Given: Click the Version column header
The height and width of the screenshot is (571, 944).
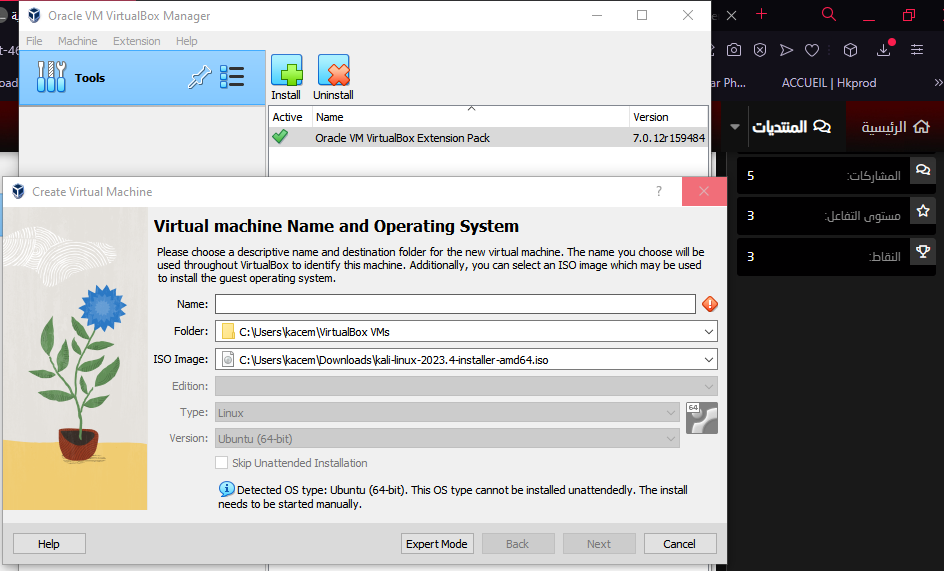Looking at the screenshot, I should pos(668,117).
